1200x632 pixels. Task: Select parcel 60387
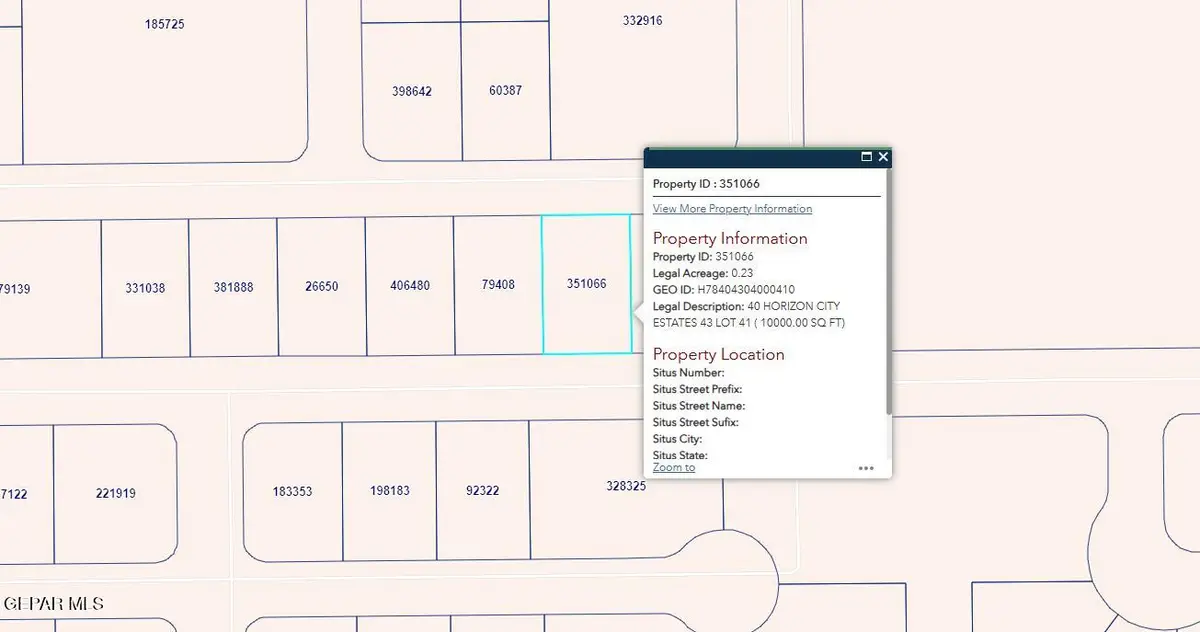[504, 90]
